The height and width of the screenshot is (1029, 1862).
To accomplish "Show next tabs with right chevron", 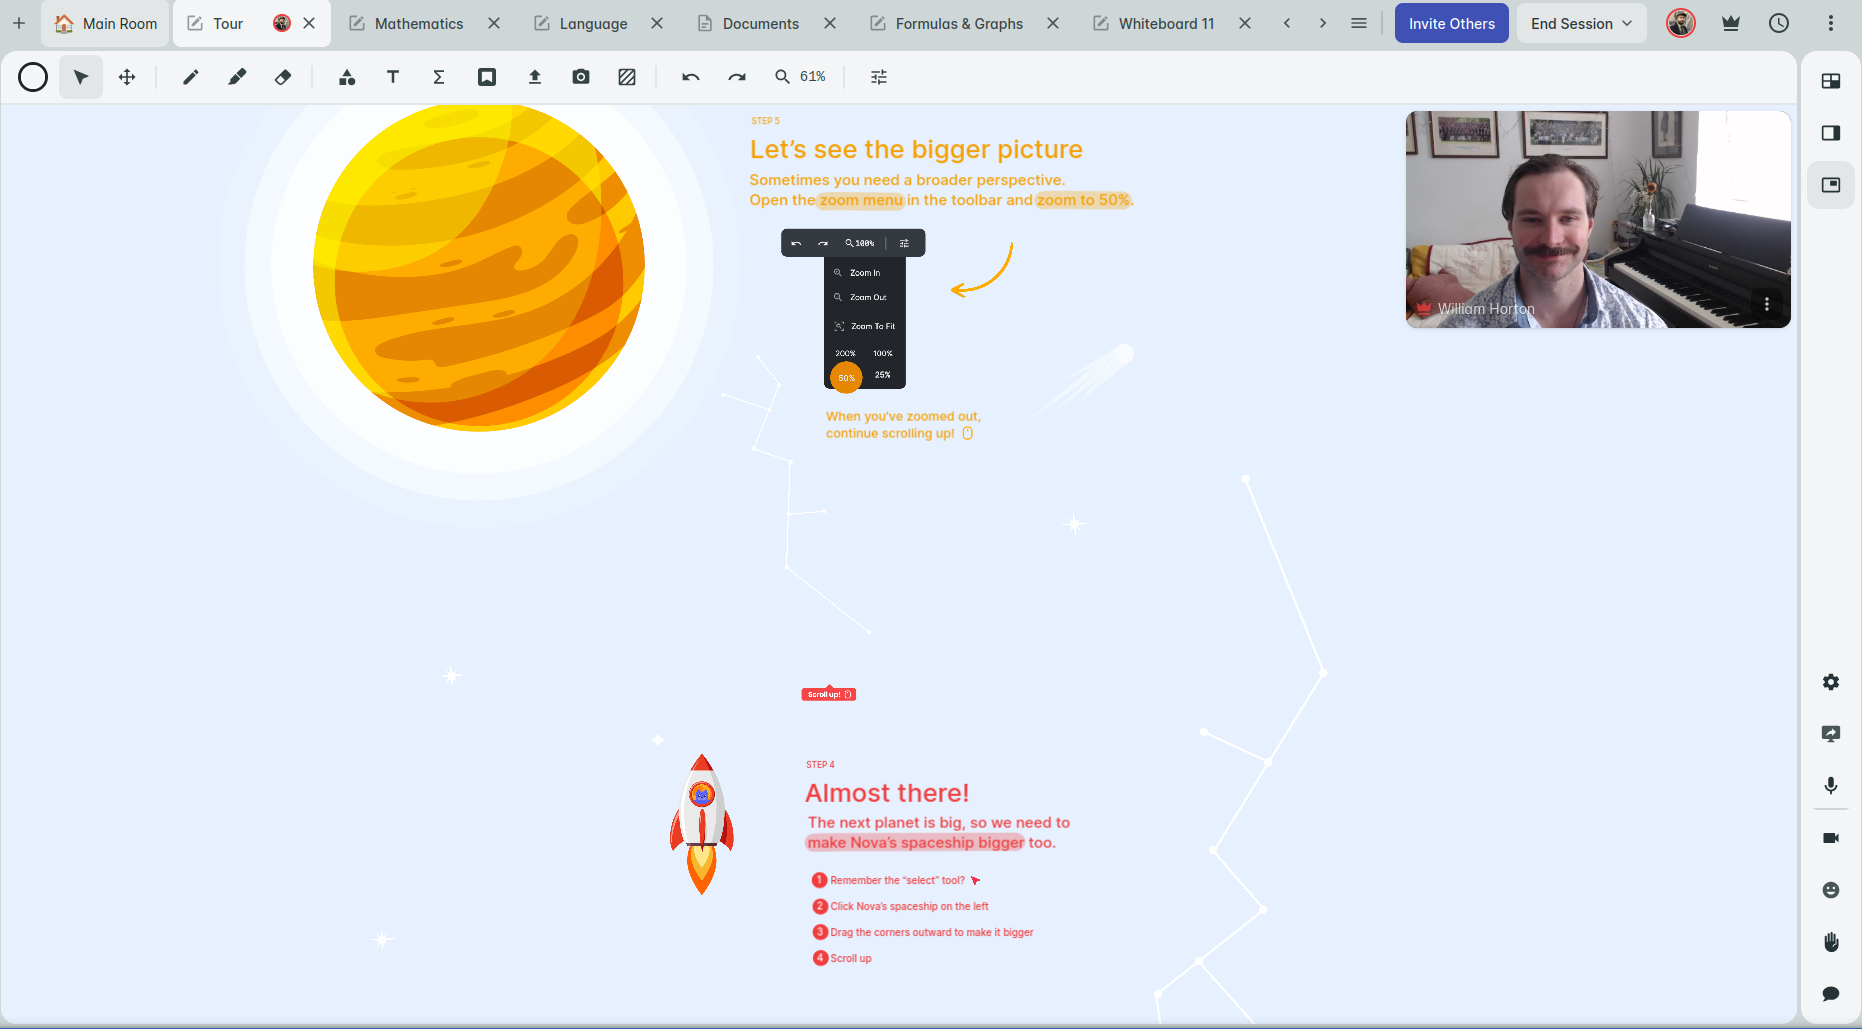I will pyautogui.click(x=1323, y=23).
